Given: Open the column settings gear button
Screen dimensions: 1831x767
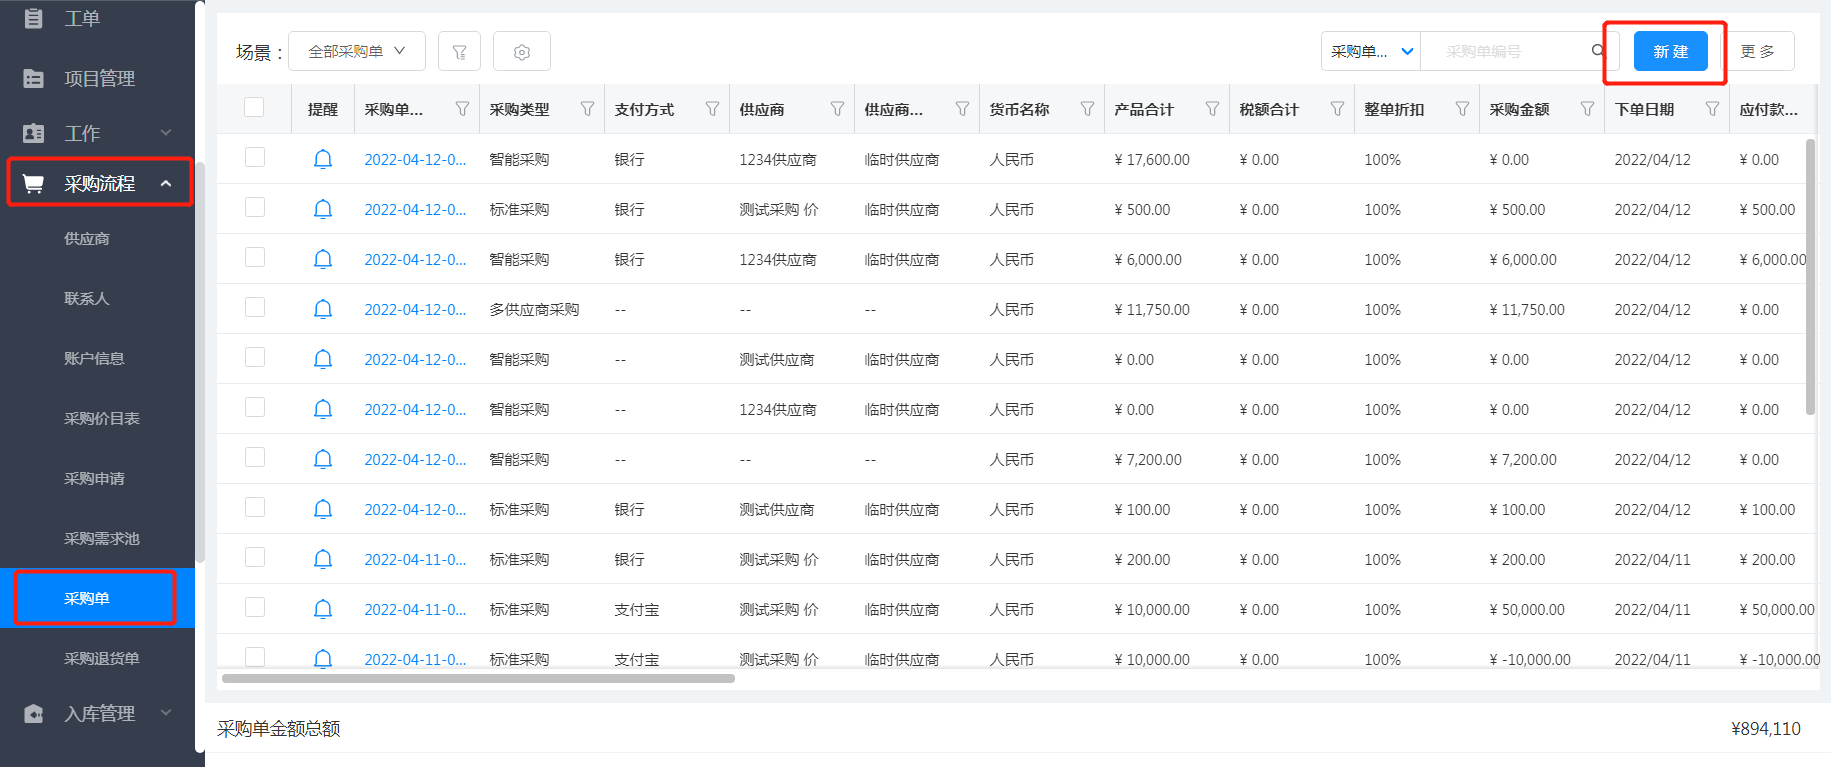Looking at the screenshot, I should pos(522,51).
